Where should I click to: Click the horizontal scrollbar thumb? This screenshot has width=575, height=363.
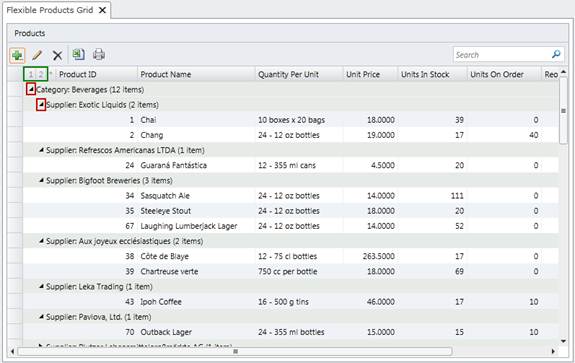point(235,352)
